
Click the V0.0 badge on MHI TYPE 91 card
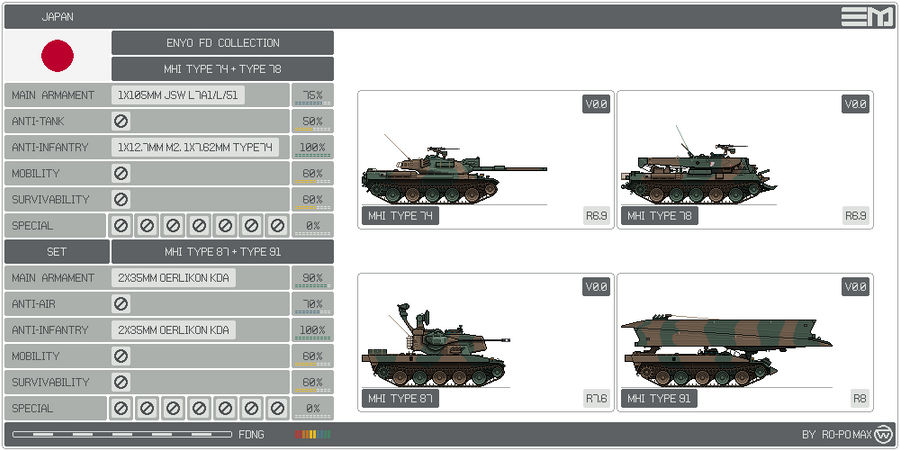coord(856,287)
